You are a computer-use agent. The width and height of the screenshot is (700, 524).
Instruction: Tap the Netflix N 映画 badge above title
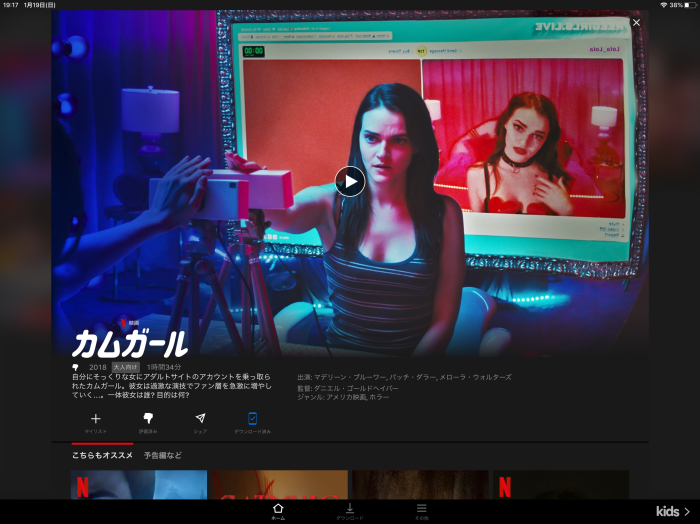click(x=129, y=323)
